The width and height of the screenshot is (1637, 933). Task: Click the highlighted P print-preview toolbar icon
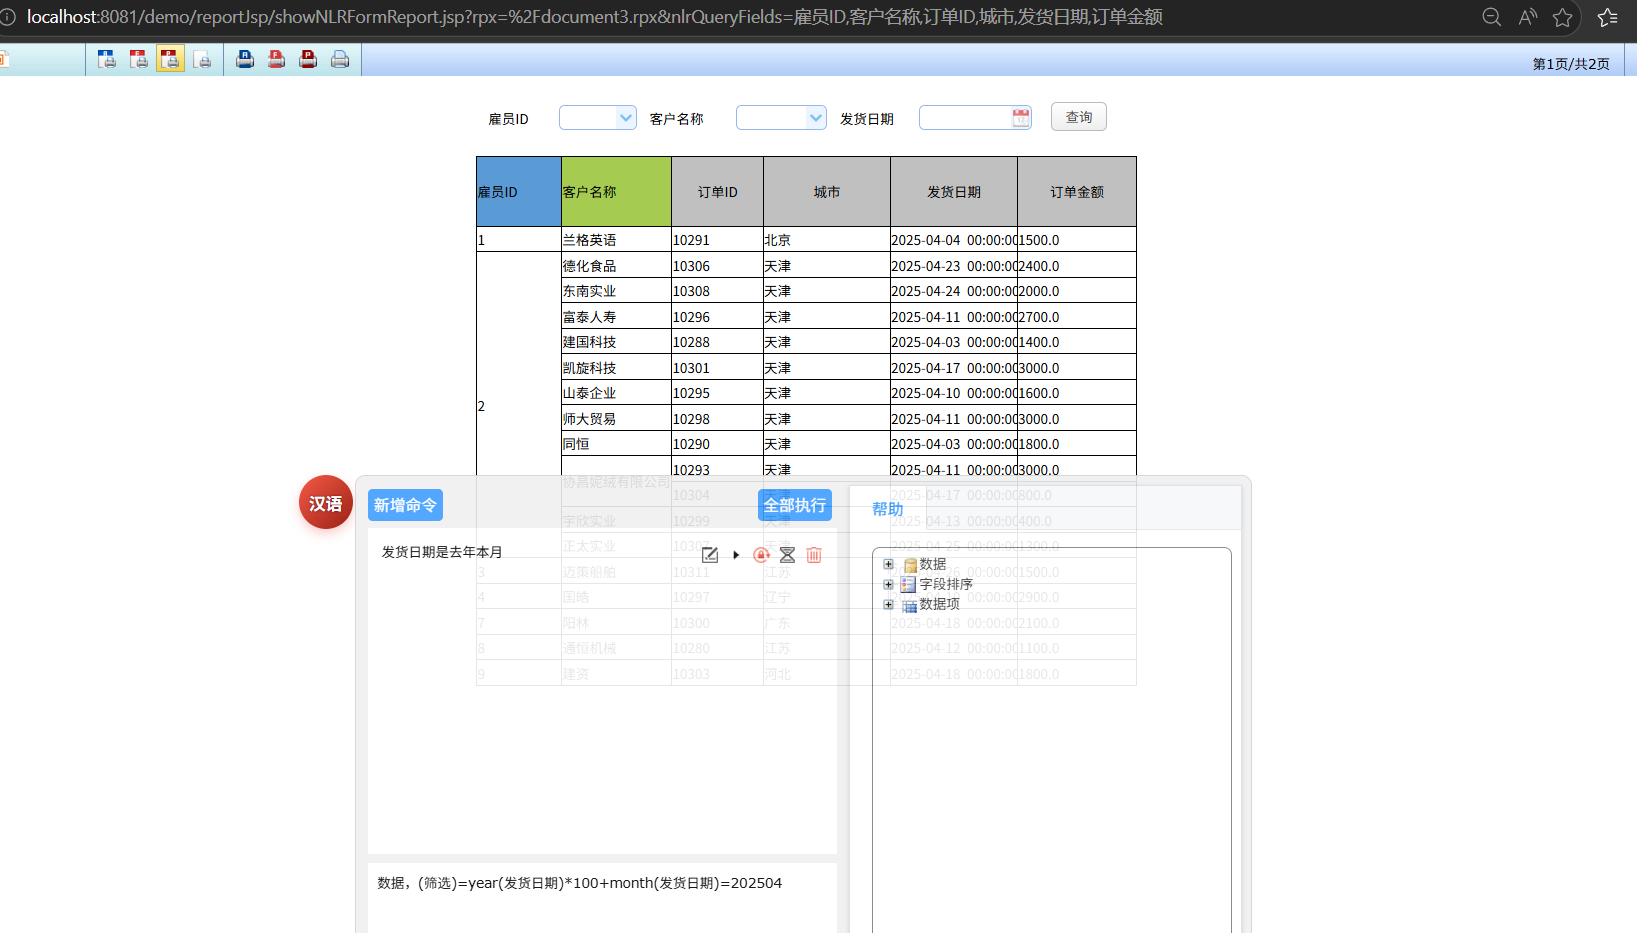tap(171, 59)
